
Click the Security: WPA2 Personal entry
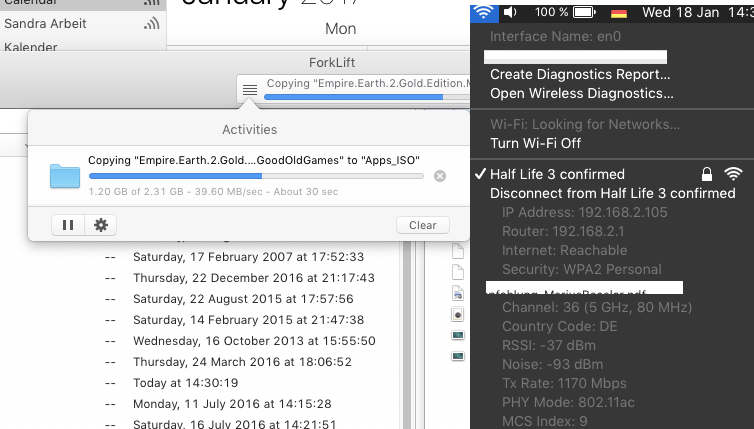pos(582,269)
